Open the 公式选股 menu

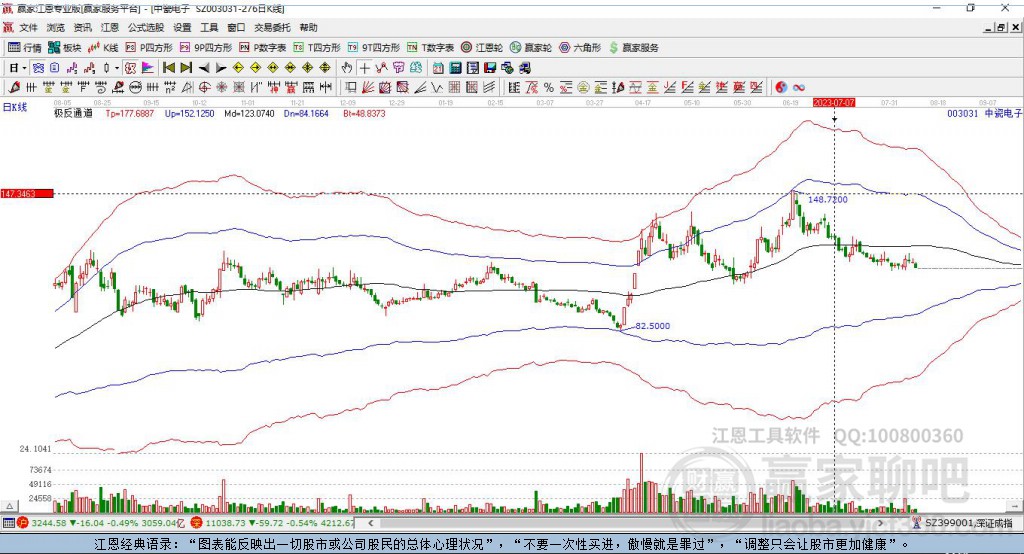[x=146, y=27]
